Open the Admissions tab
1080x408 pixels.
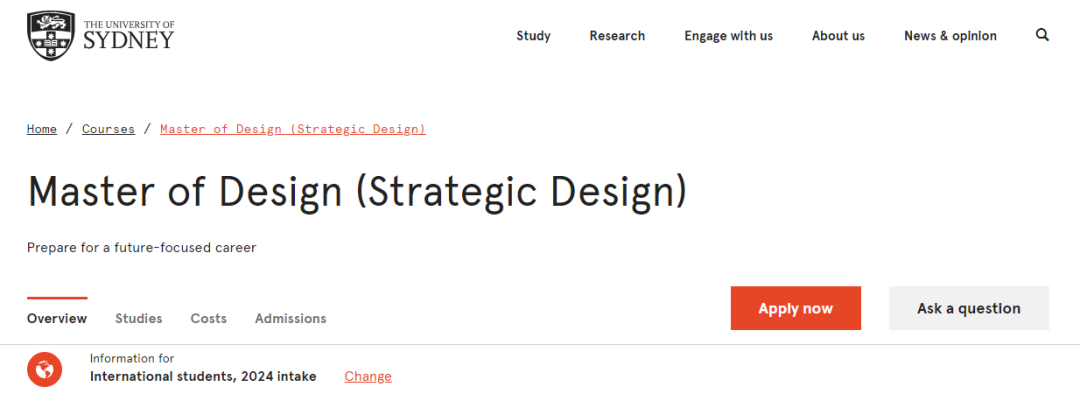pos(291,318)
